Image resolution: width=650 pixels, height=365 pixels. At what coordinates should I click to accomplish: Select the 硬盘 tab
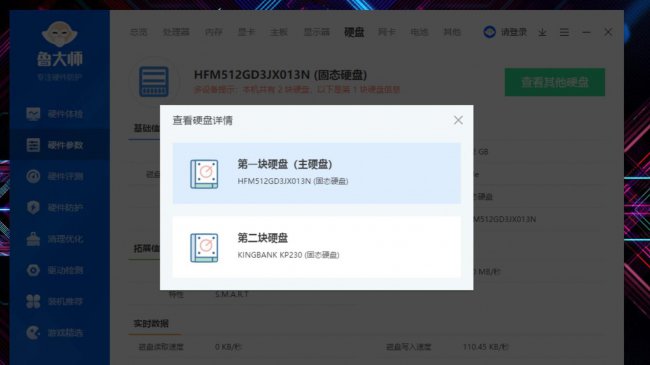click(354, 32)
